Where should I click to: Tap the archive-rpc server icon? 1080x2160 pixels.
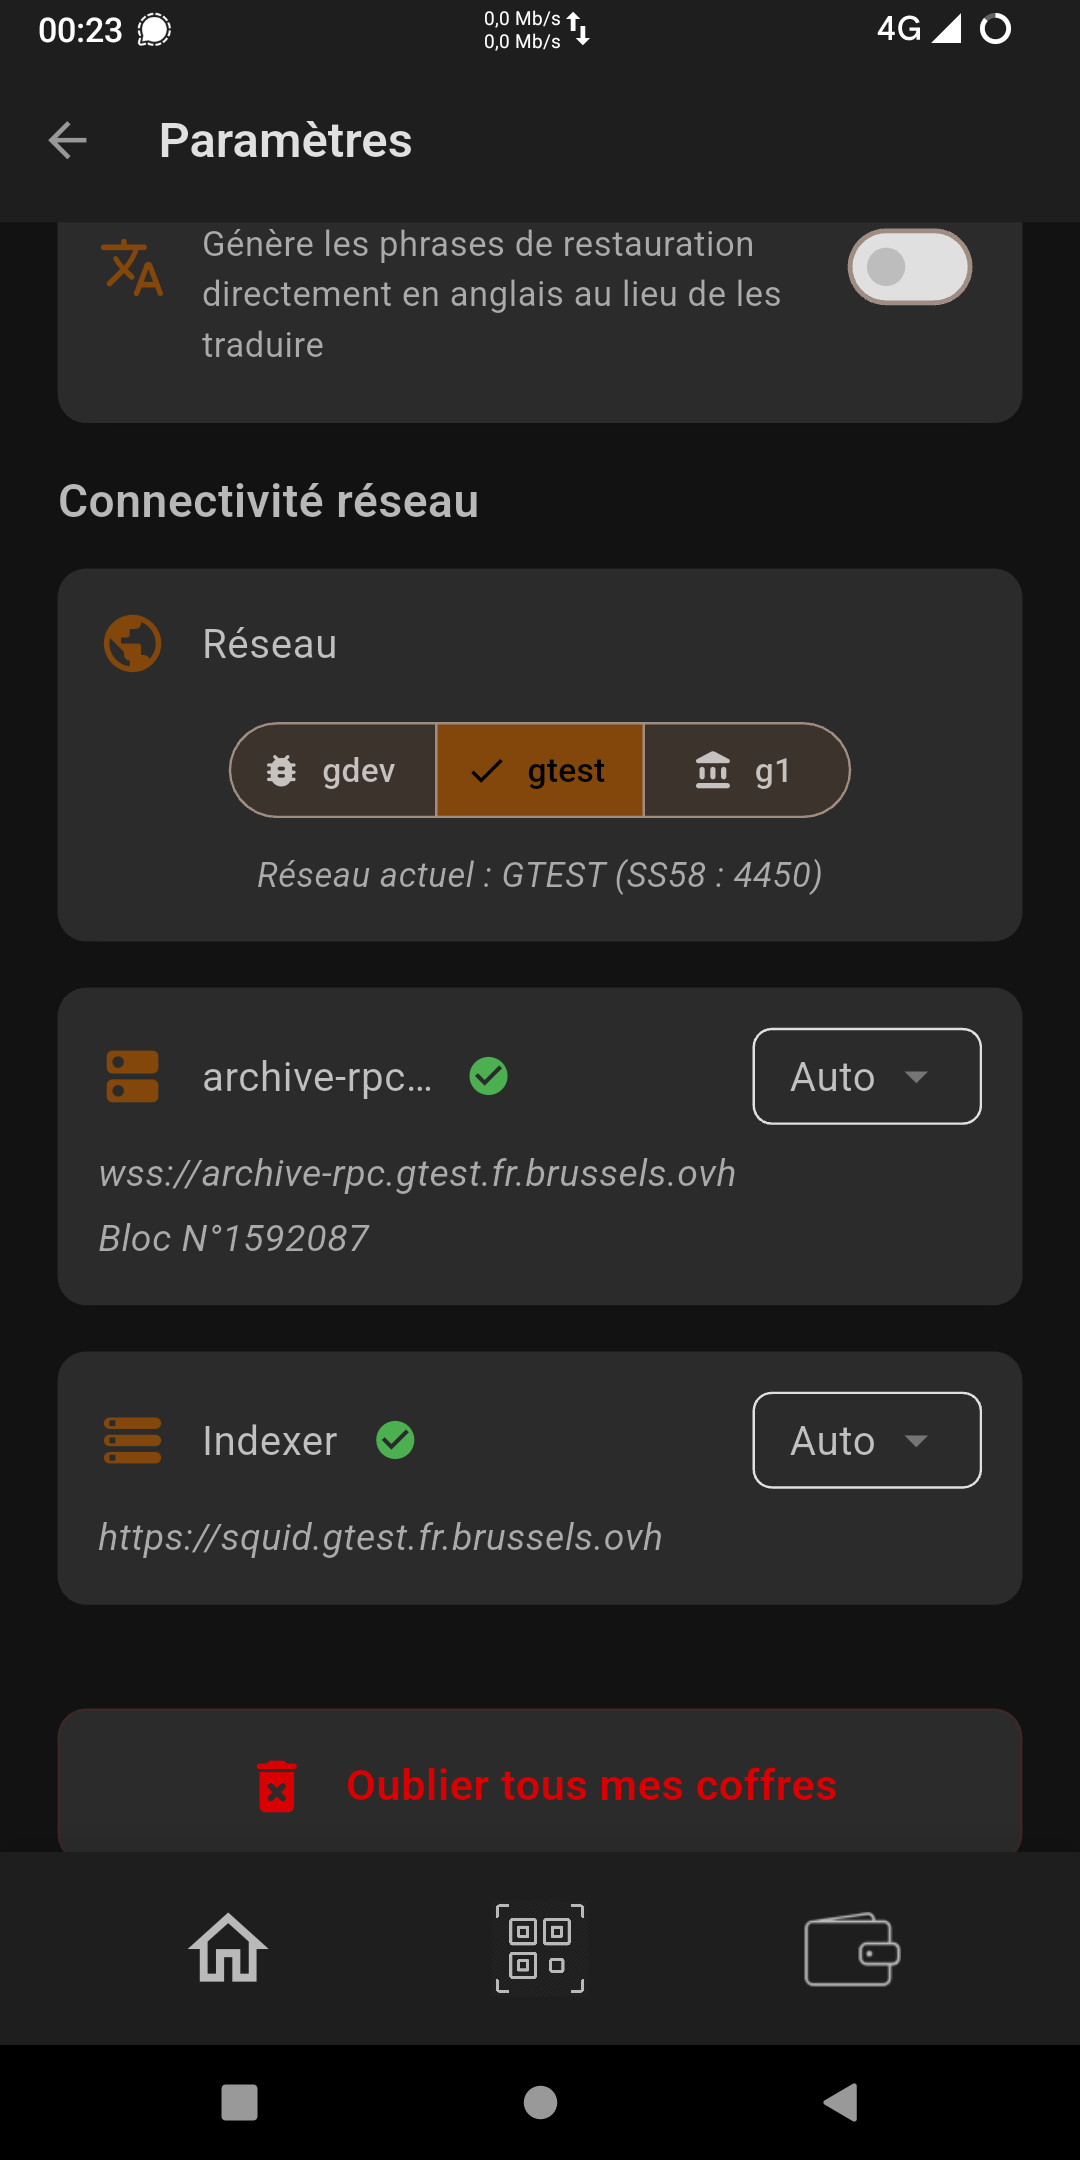click(x=133, y=1077)
